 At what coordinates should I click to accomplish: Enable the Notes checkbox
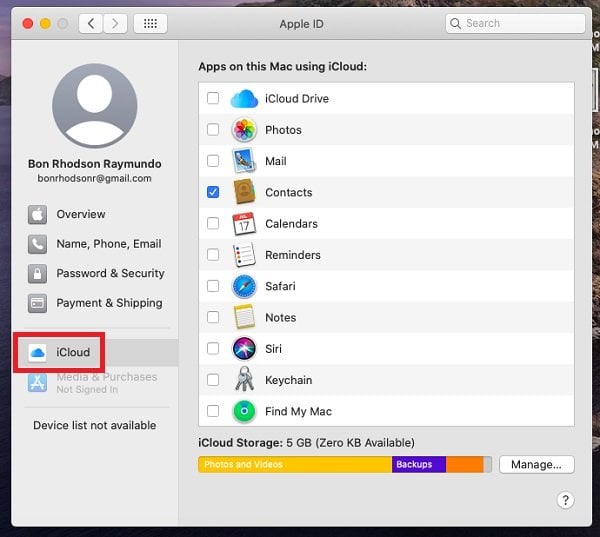coord(213,317)
